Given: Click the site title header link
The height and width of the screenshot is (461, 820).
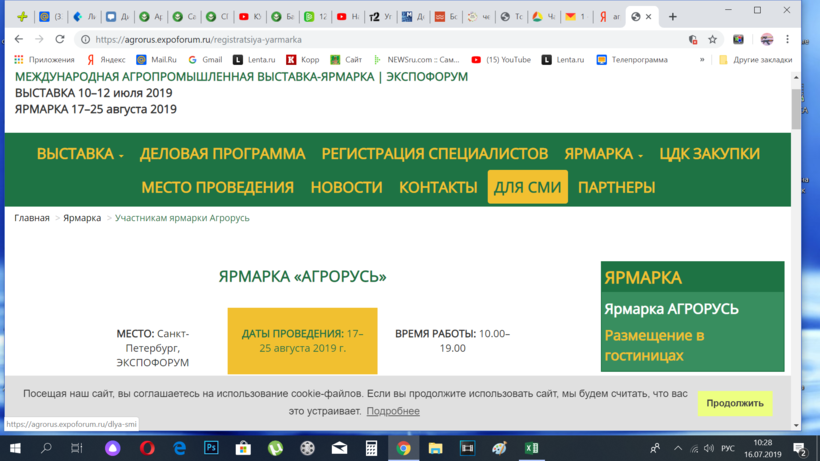Looking at the screenshot, I should coord(241,77).
